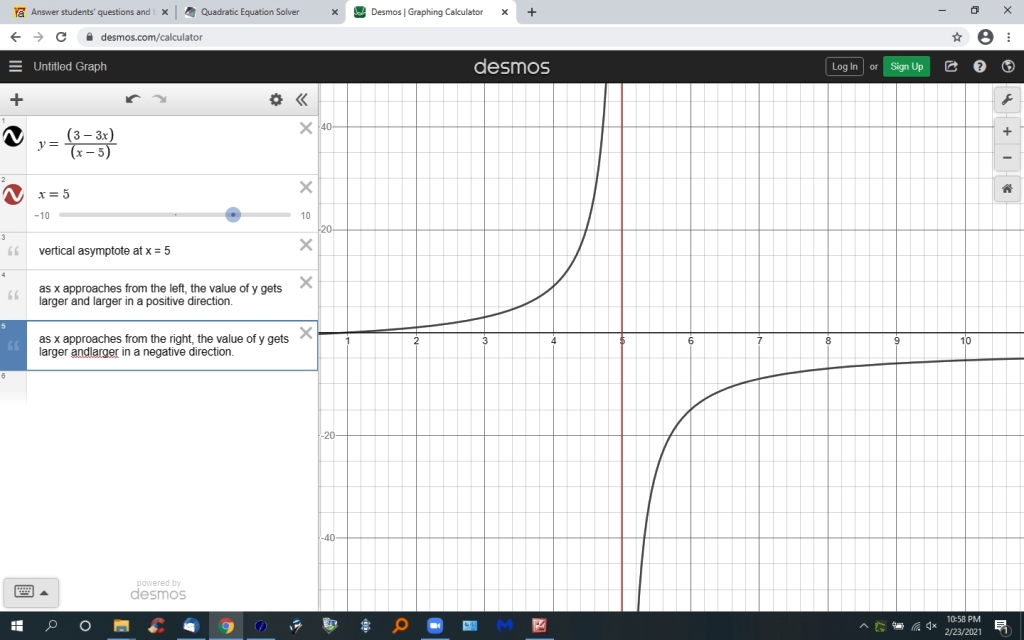Collapse the expression list panel
Viewport: 1024px width, 640px height.
pos(301,99)
